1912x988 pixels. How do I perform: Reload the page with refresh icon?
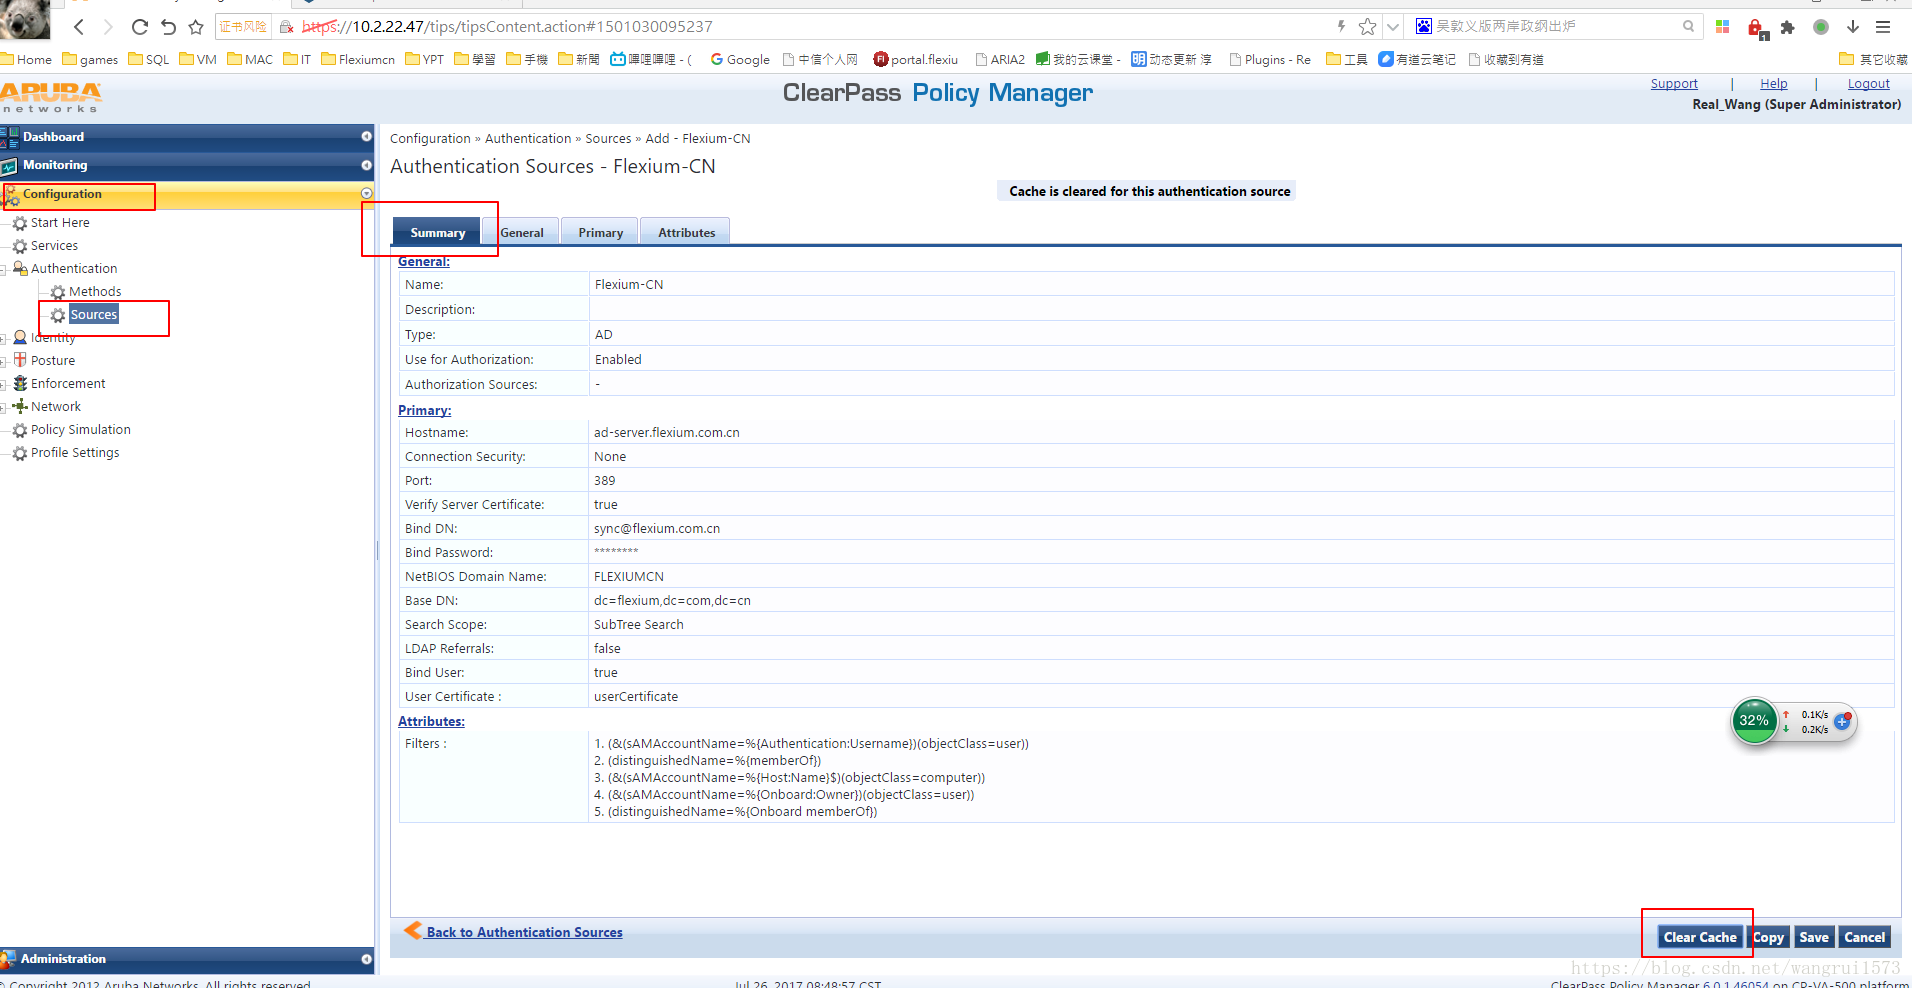tap(139, 27)
